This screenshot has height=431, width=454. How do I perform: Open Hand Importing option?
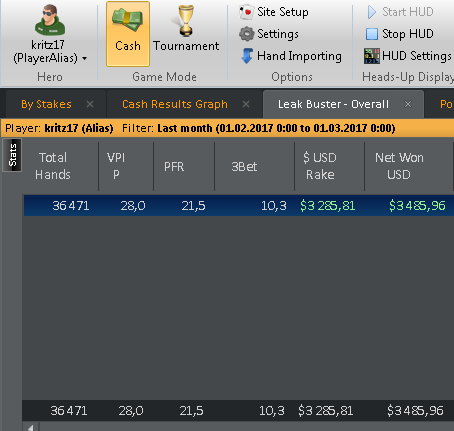click(299, 56)
